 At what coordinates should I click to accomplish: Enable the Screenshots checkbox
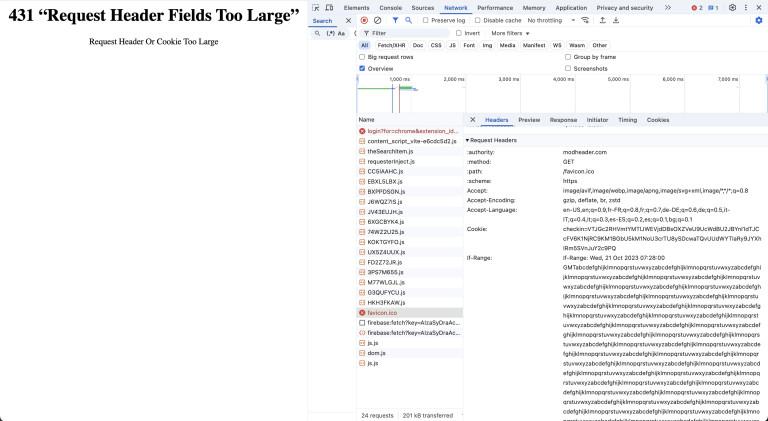pyautogui.click(x=568, y=69)
